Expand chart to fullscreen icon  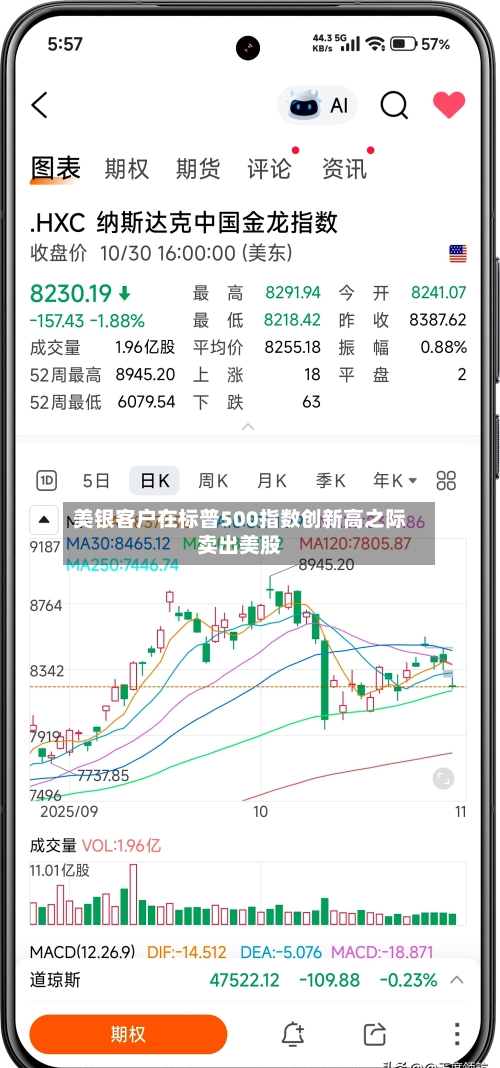[443, 779]
